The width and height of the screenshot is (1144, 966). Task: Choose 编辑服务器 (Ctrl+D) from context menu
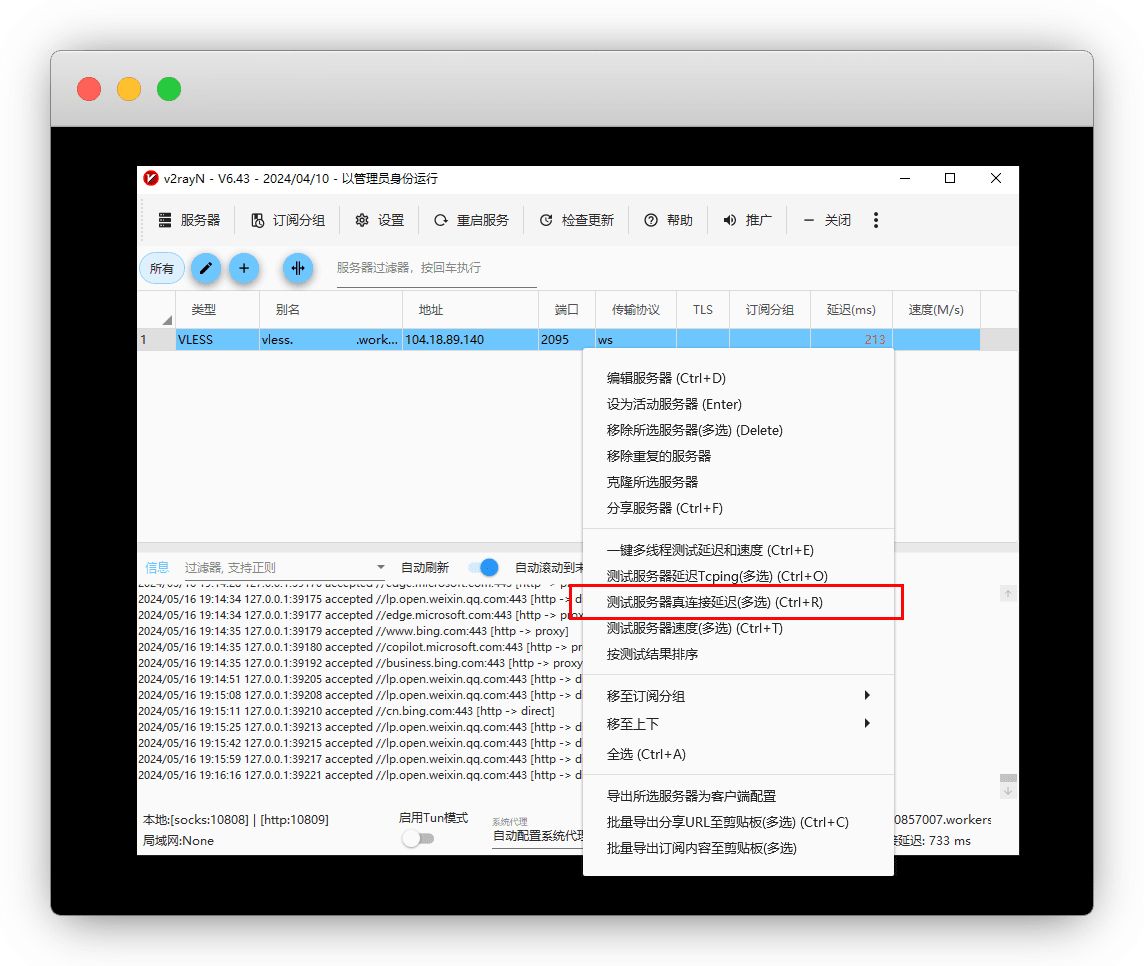pyautogui.click(x=738, y=378)
